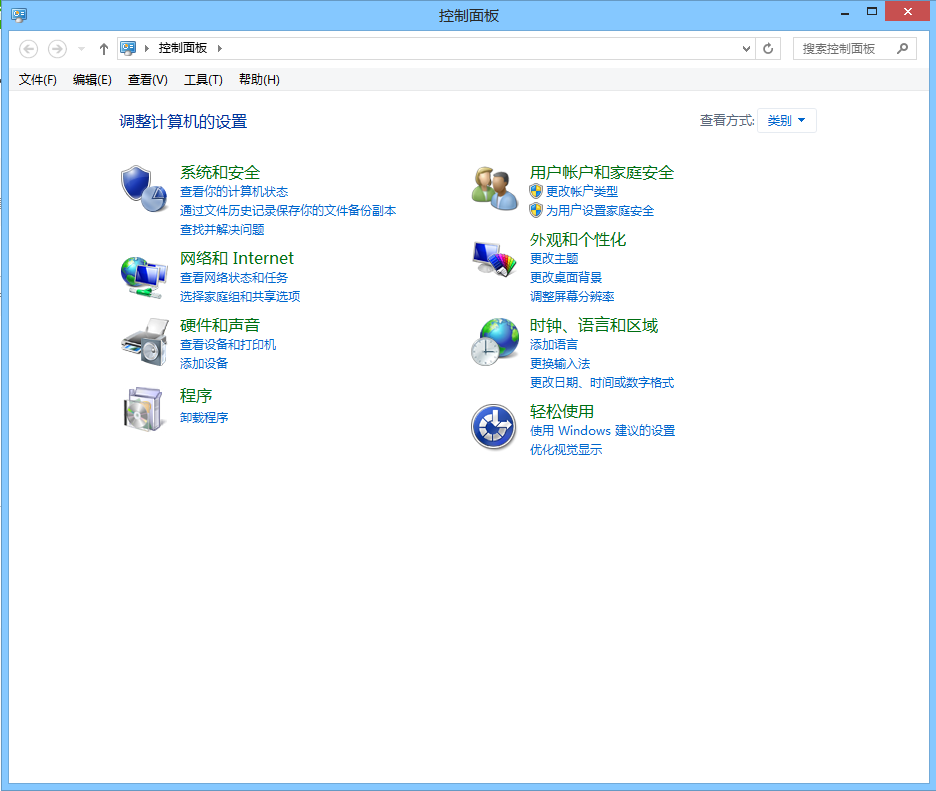Open 硬件和声音 printer icon
Screen dimensions: 936x791
144,340
